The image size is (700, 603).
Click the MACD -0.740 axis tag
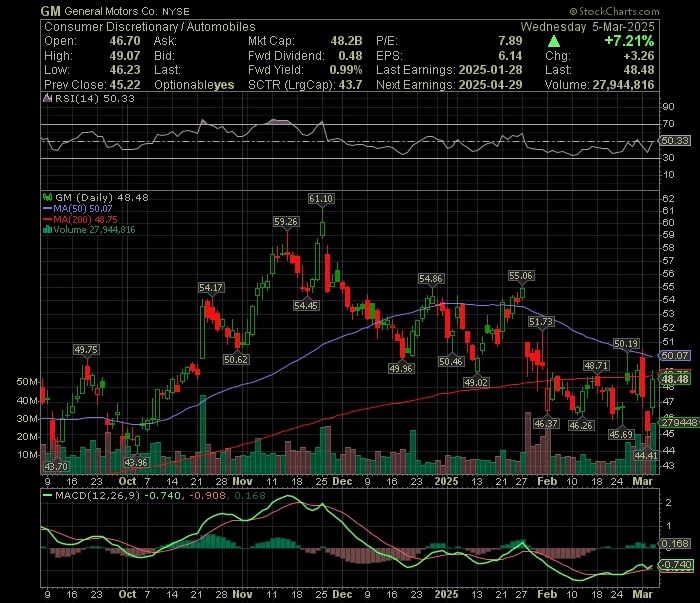click(x=676, y=565)
